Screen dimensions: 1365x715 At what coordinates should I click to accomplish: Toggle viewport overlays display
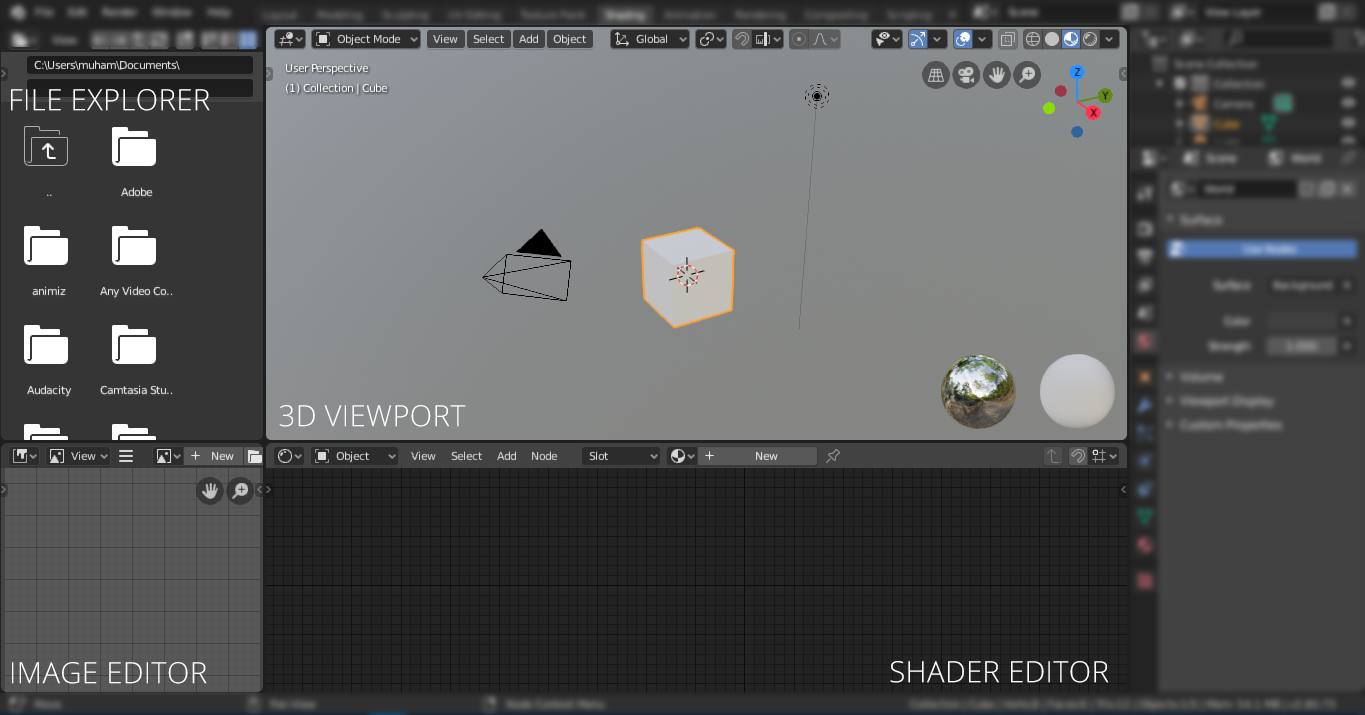point(963,39)
